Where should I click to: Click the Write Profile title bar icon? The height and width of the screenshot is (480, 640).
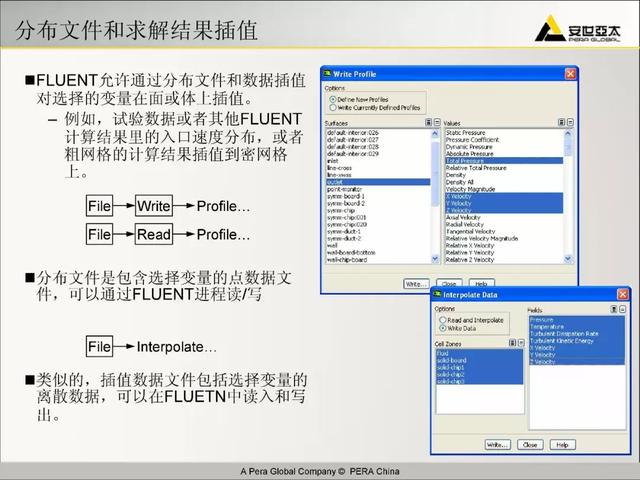327,73
